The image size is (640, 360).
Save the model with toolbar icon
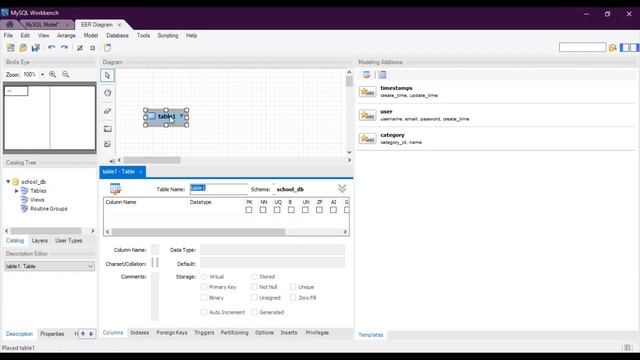pos(36,48)
